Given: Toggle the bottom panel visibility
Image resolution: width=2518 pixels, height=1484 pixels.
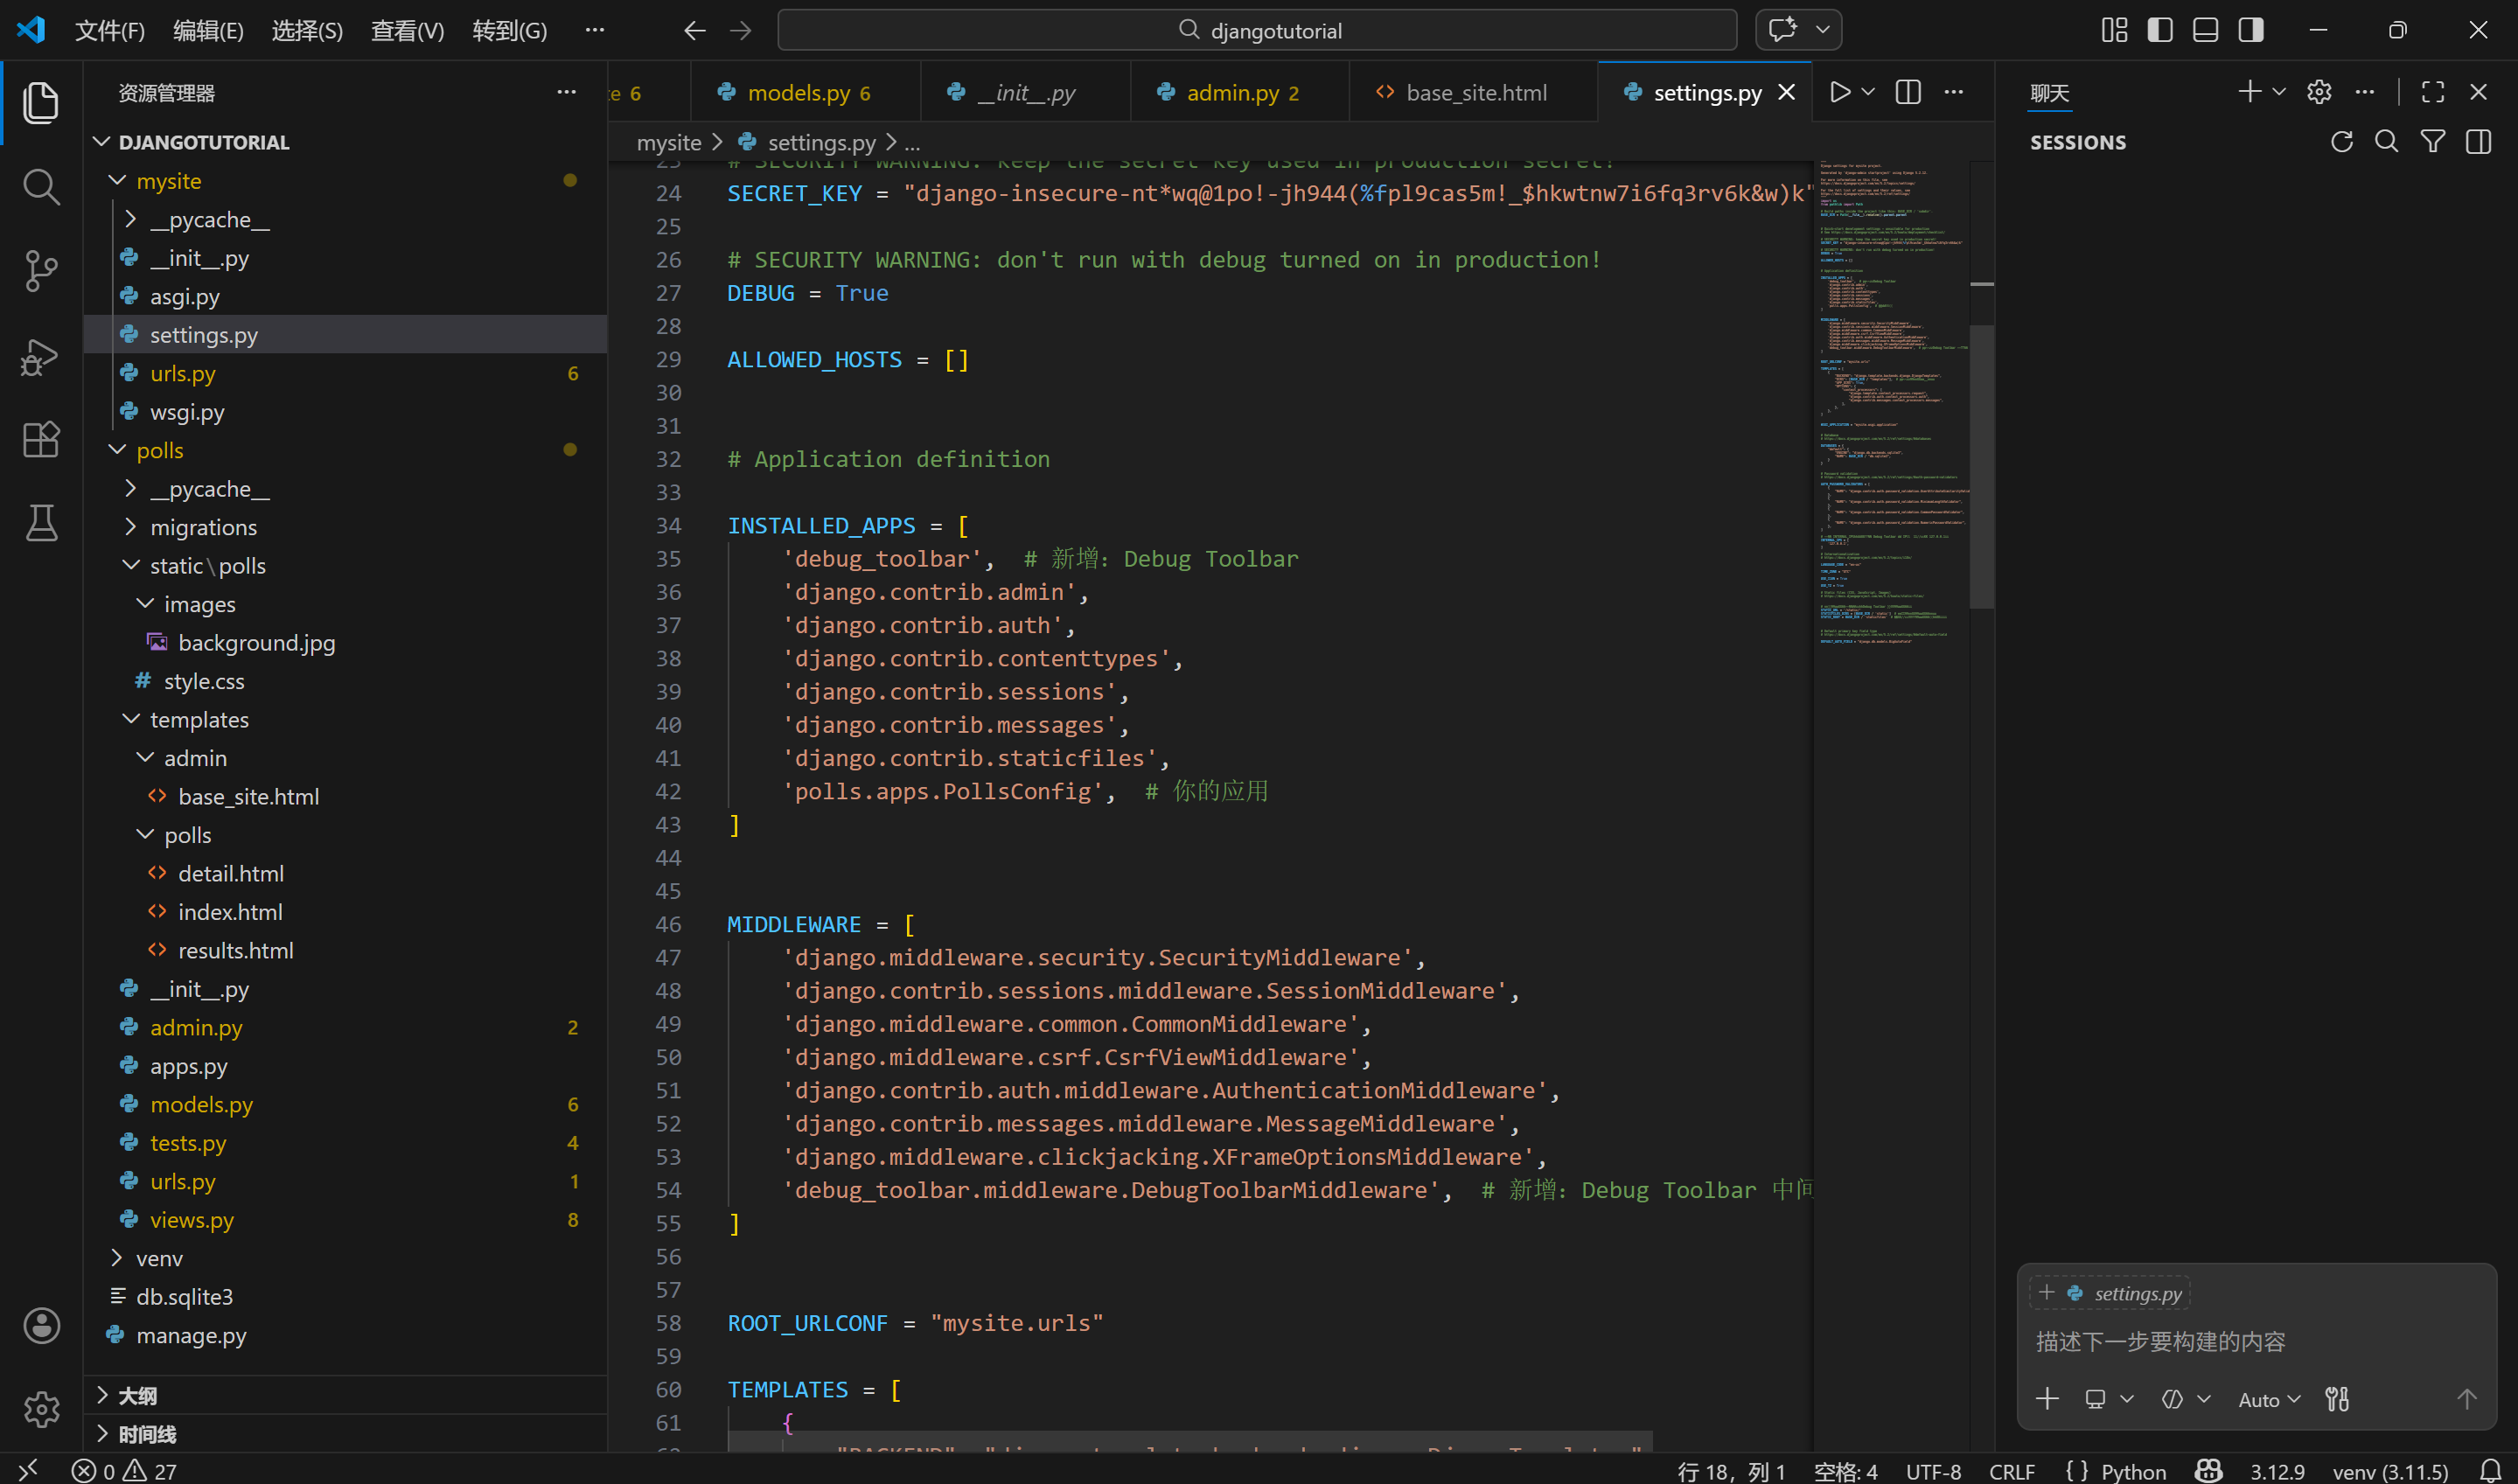Looking at the screenshot, I should [x=2205, y=30].
